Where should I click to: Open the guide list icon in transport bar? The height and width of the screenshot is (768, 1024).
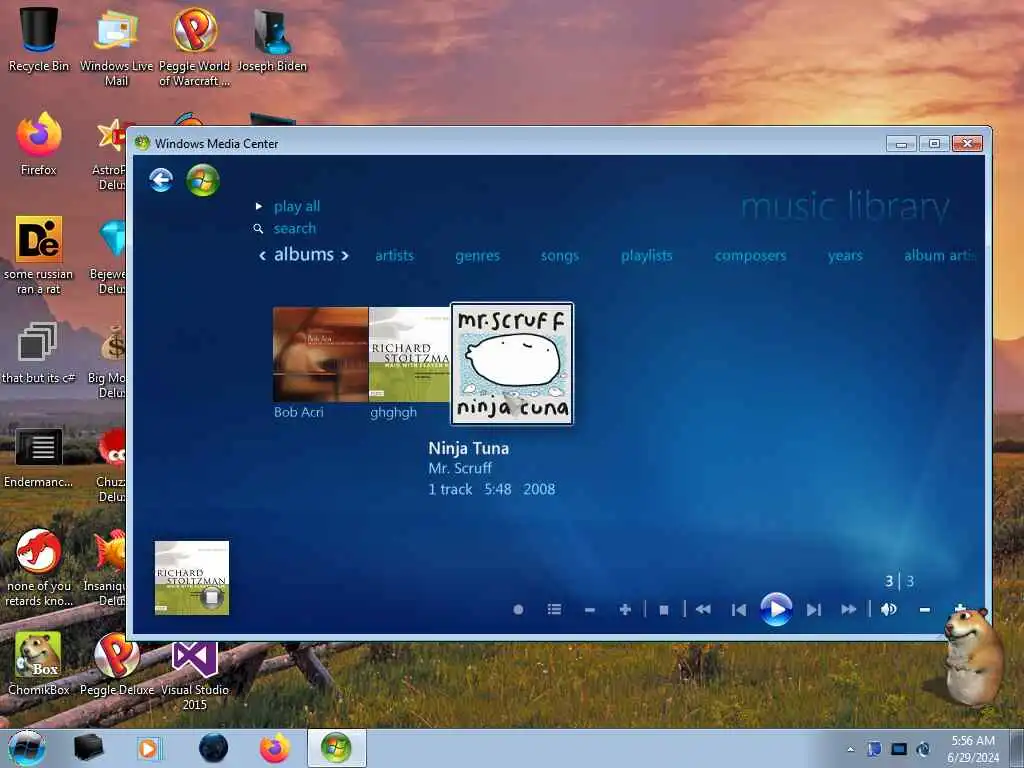pyautogui.click(x=554, y=609)
